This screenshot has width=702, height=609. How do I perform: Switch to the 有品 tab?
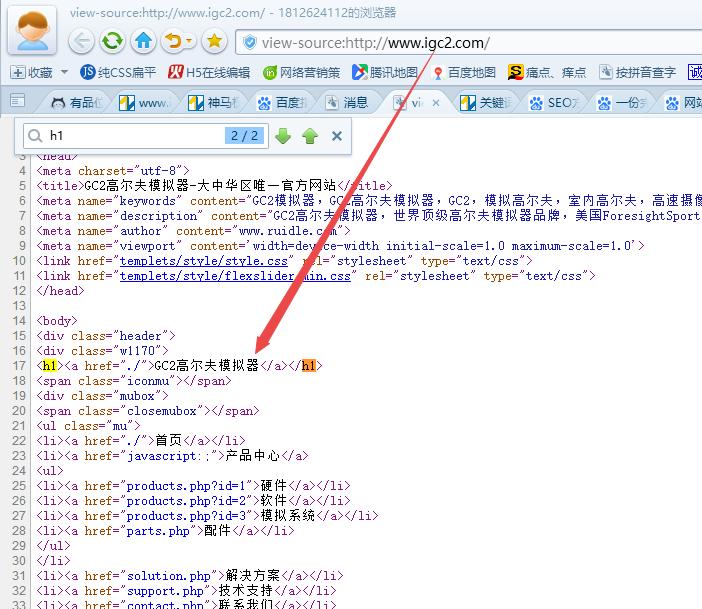pyautogui.click(x=76, y=103)
